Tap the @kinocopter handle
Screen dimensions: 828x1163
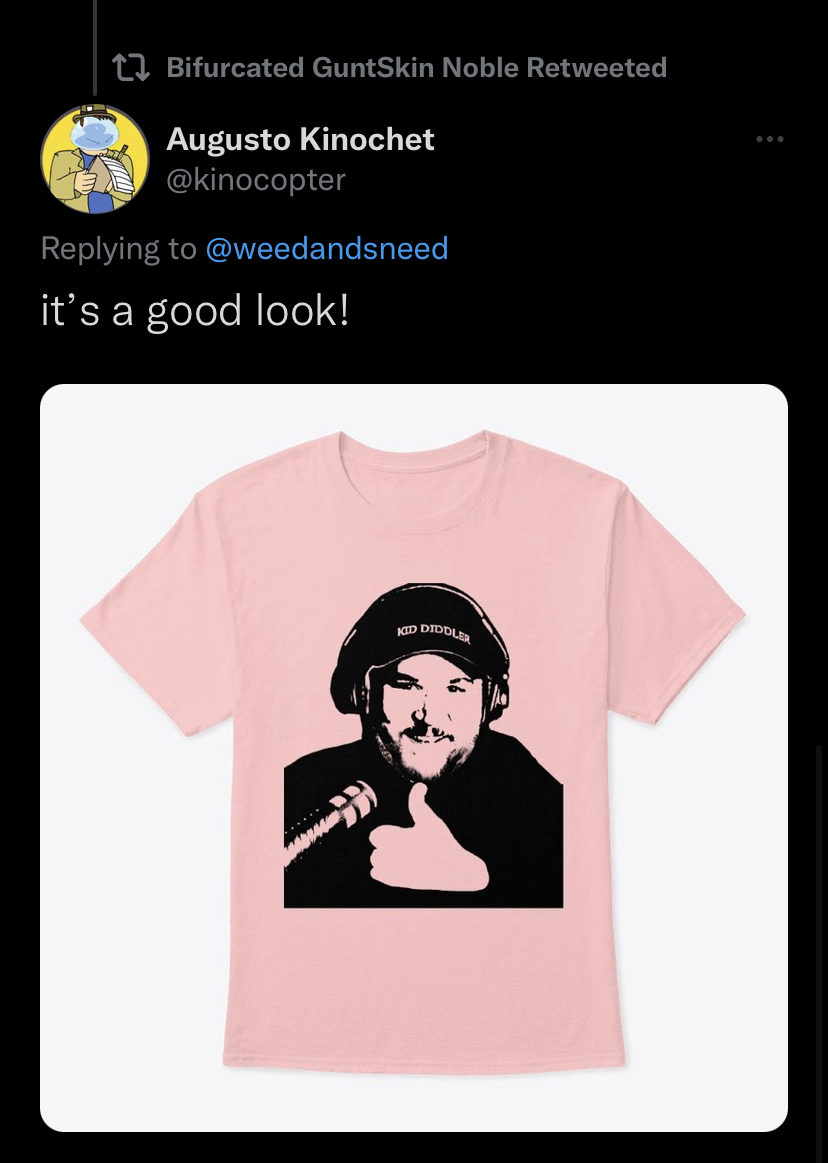click(x=256, y=179)
